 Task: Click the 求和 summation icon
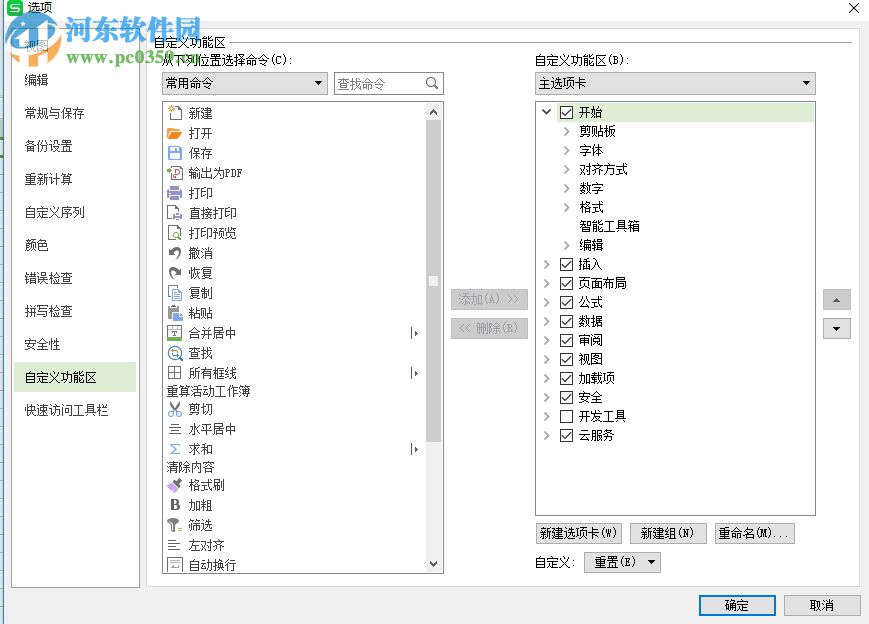pyautogui.click(x=175, y=447)
